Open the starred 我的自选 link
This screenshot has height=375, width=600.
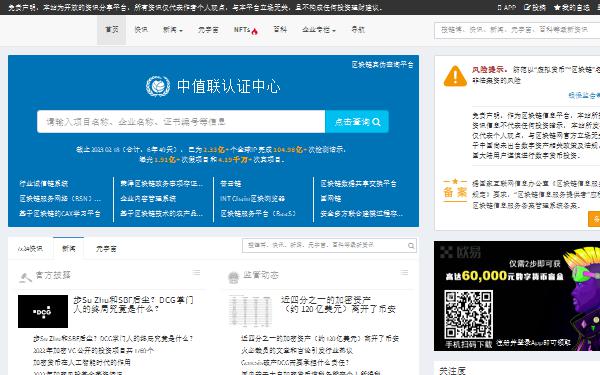[x=572, y=7]
